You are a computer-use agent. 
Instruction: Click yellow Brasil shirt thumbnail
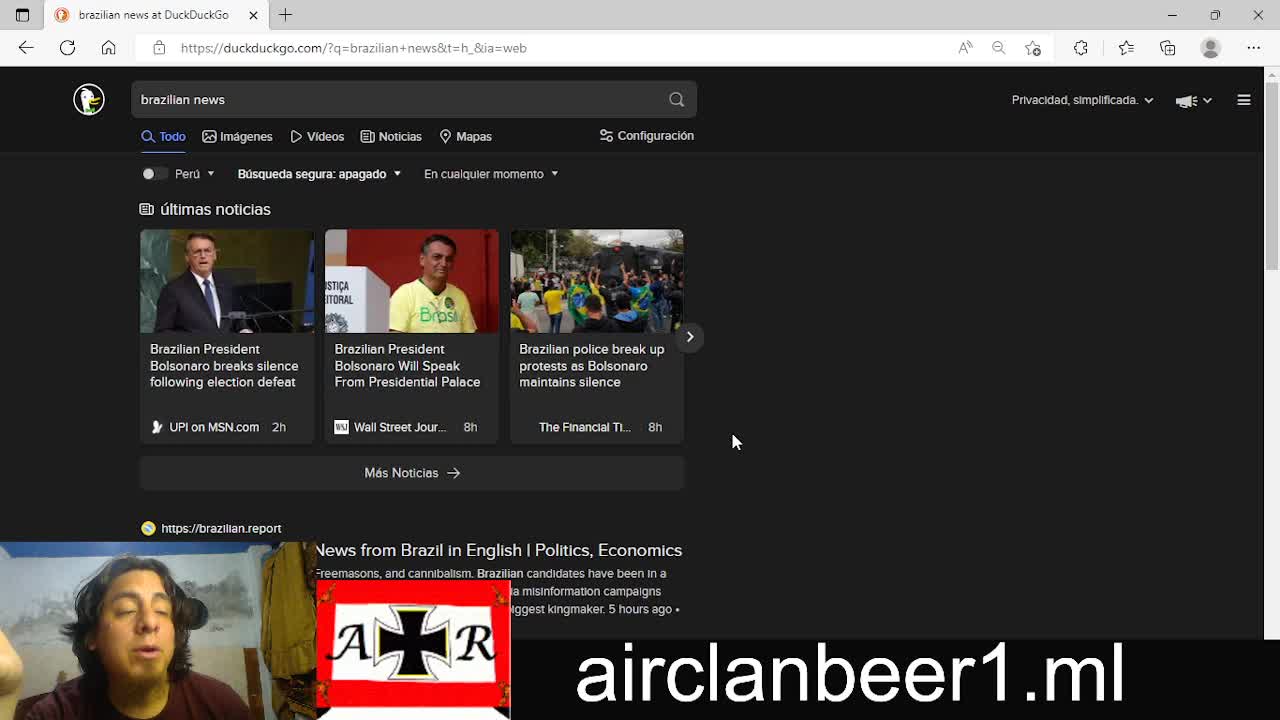(x=412, y=281)
